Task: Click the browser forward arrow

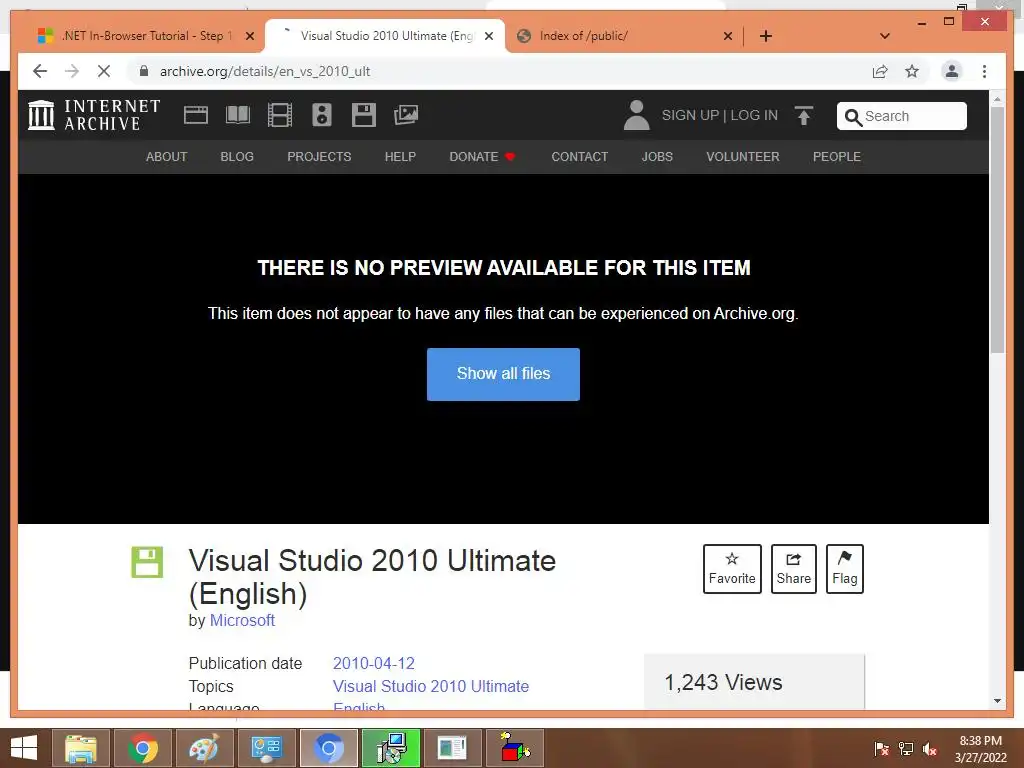Action: (72, 71)
